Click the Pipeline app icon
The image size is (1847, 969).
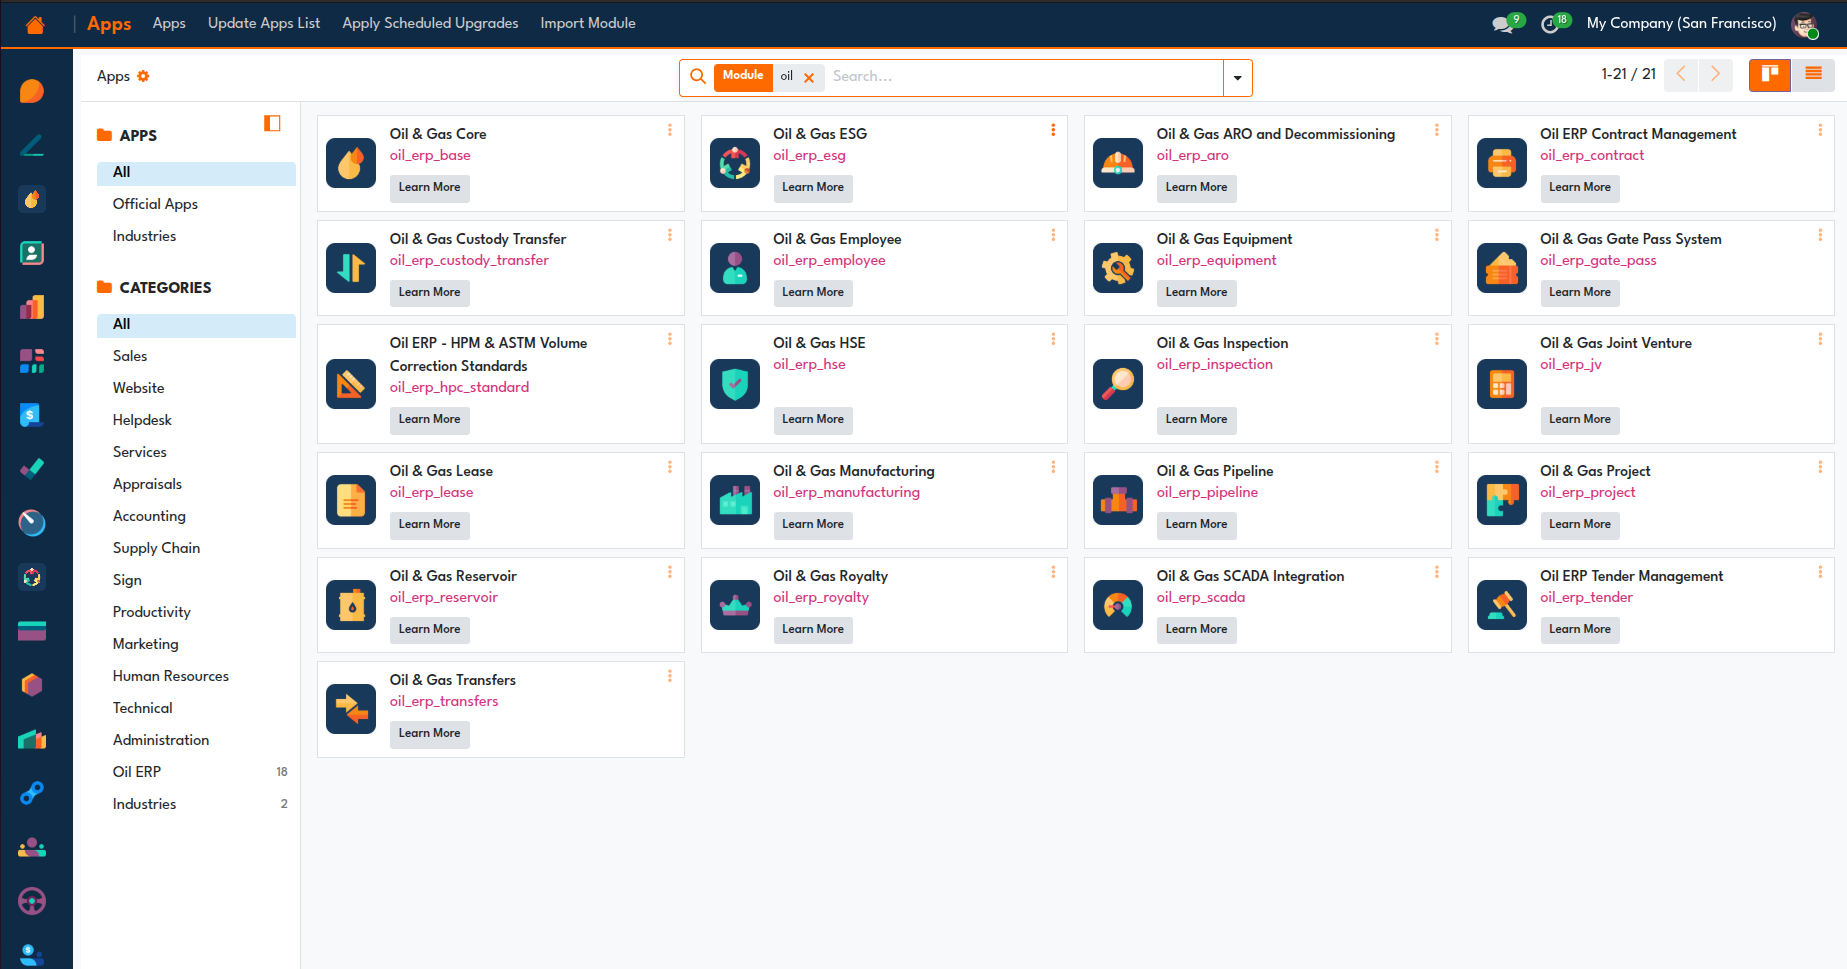[1118, 500]
